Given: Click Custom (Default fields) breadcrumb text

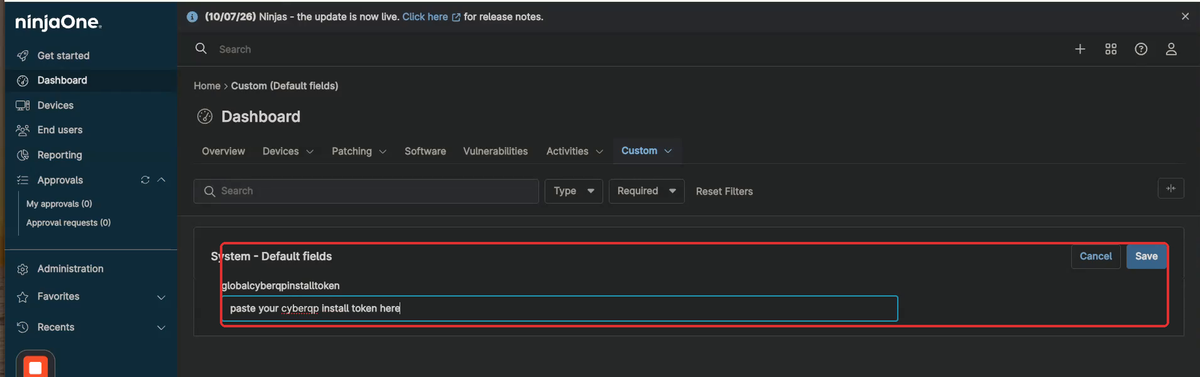Looking at the screenshot, I should (x=284, y=86).
